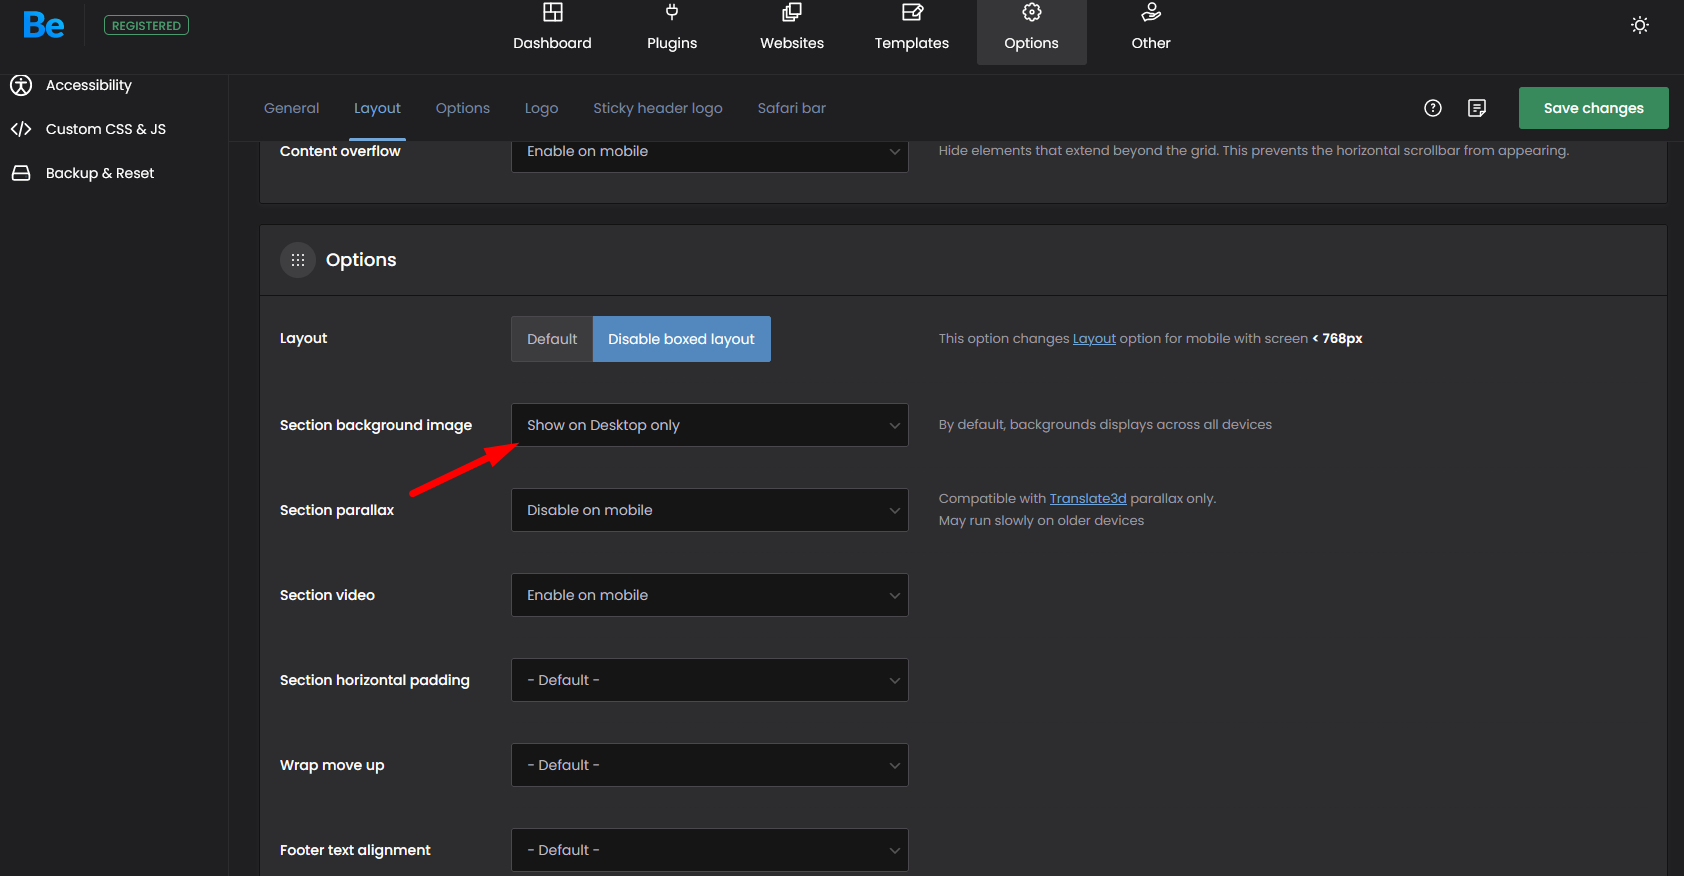1684x876 pixels.
Task: Follow the Translate3d link
Action: (1088, 498)
